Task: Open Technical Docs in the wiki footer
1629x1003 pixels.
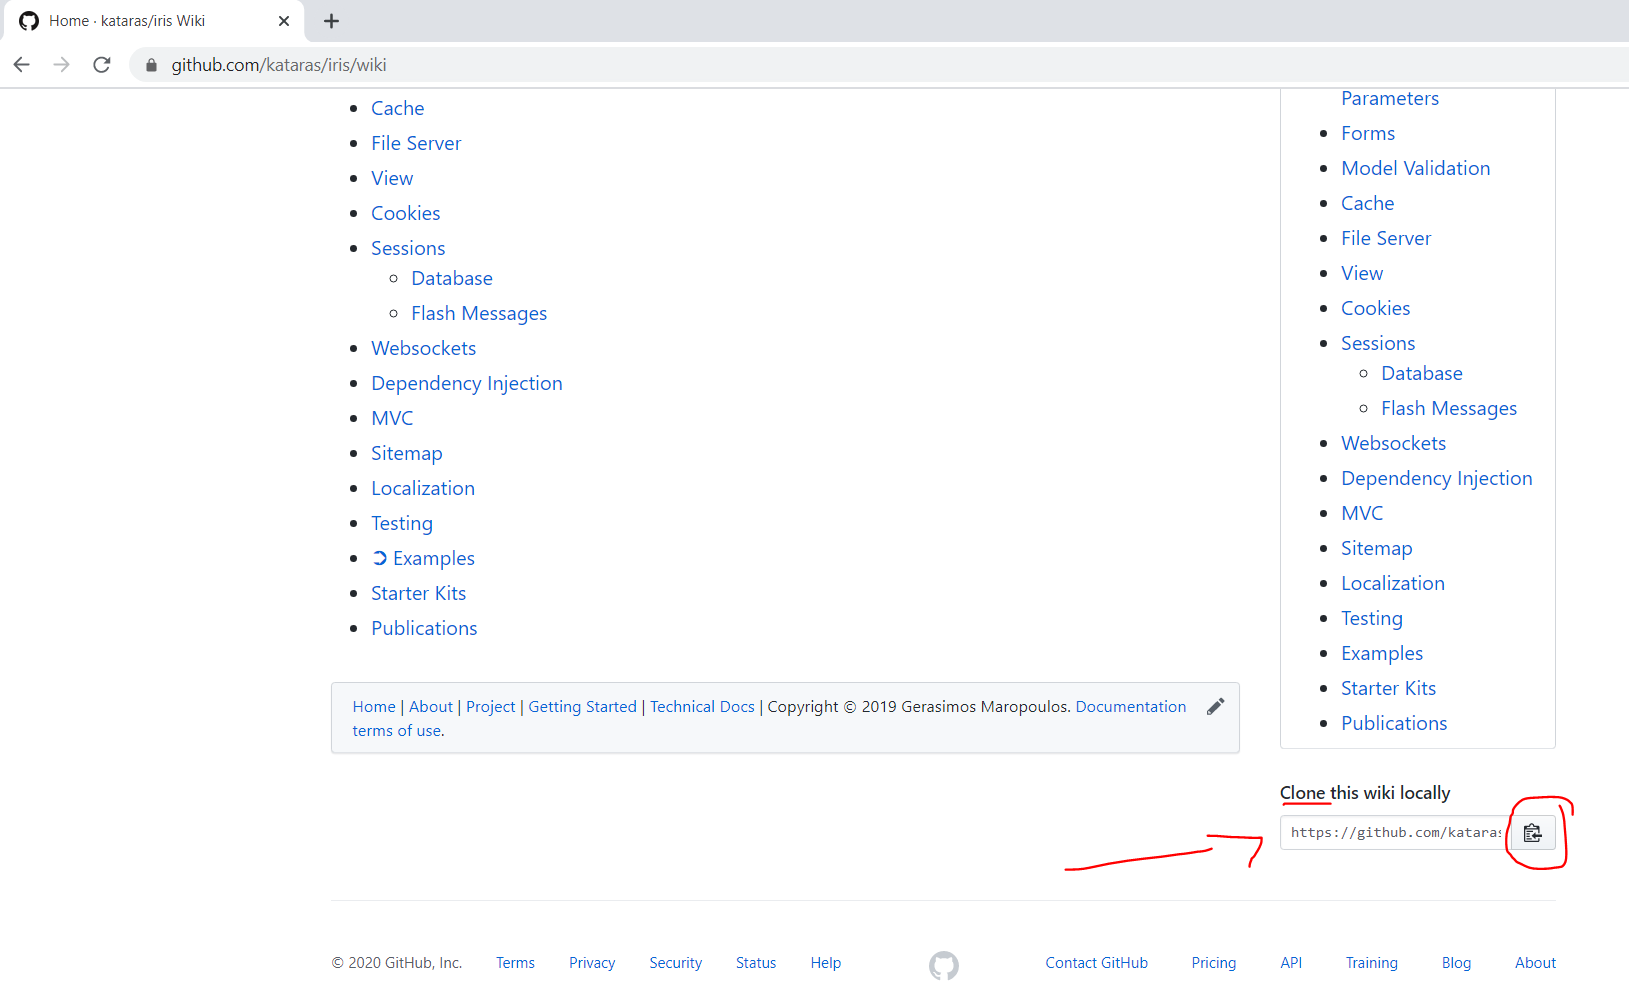Action: tap(702, 707)
